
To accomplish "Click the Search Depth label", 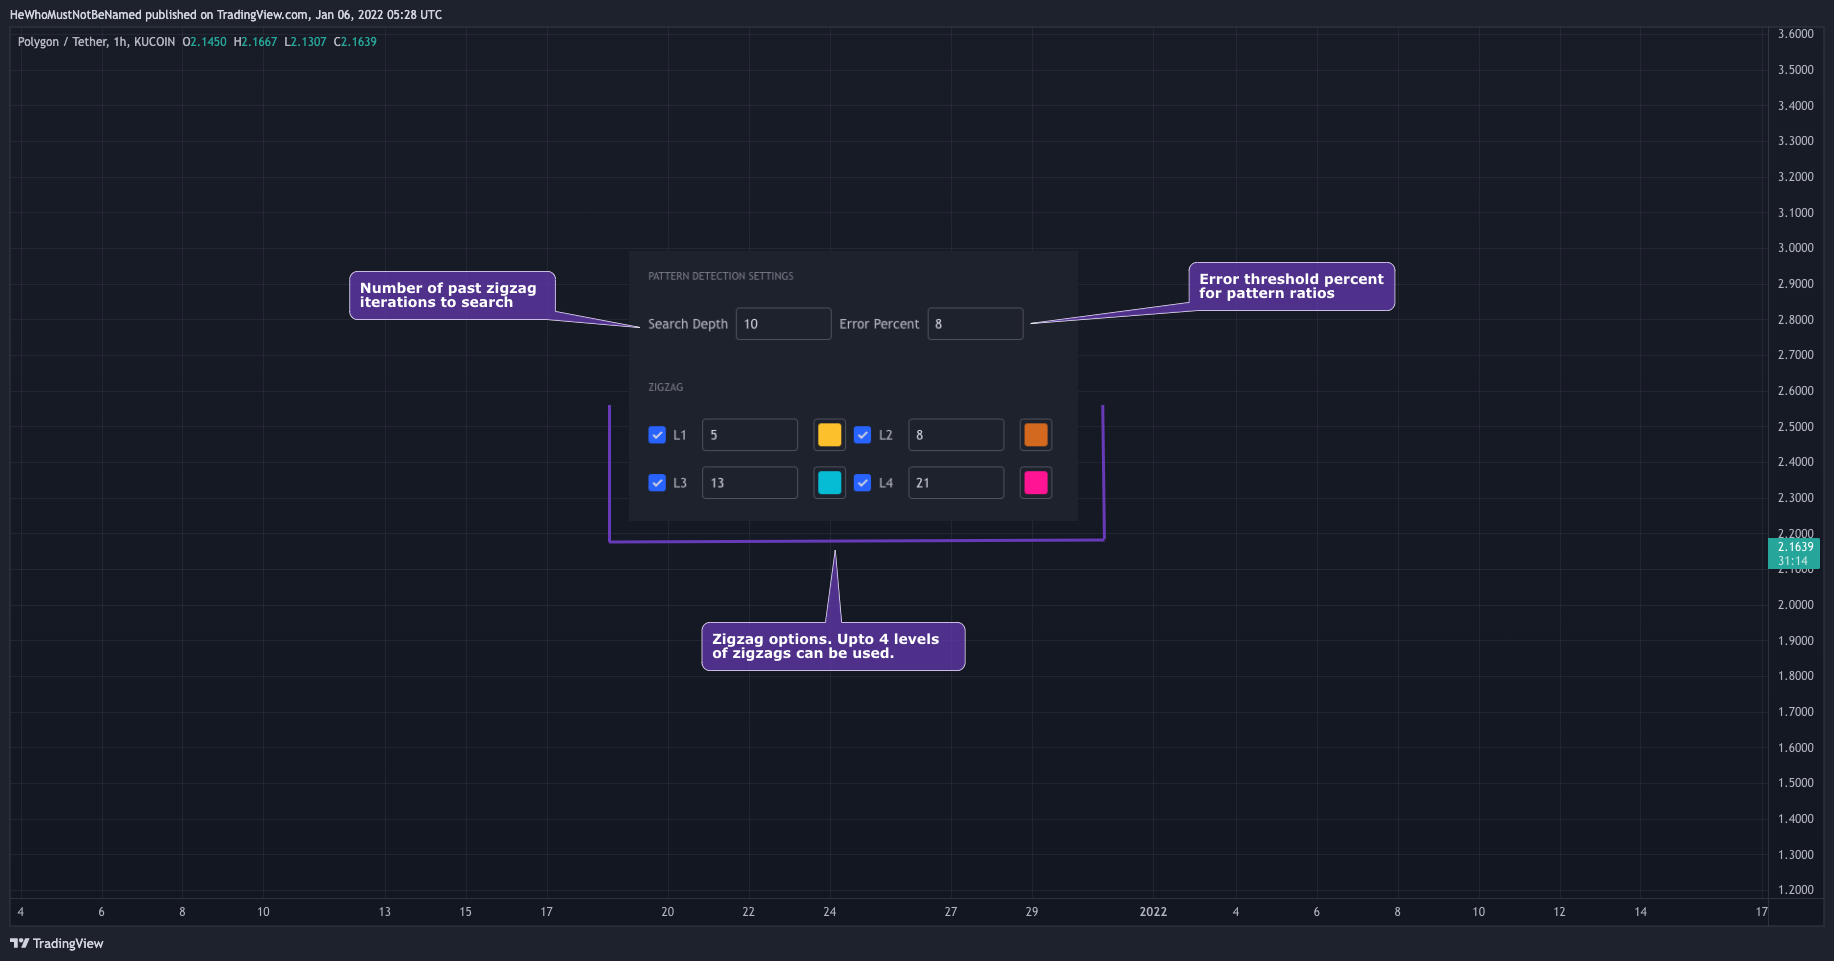I will [x=688, y=324].
